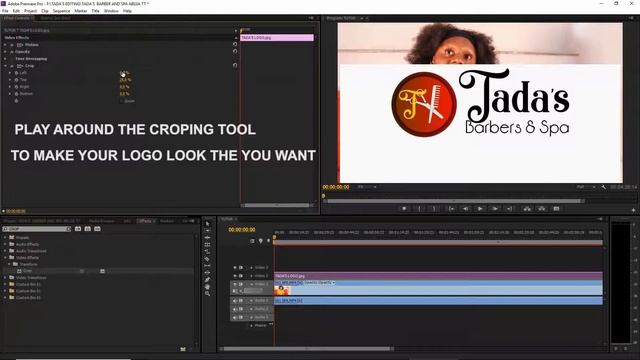This screenshot has height=360, width=640.
Task: Create new custom bin in Effects panel
Action: tap(183, 349)
